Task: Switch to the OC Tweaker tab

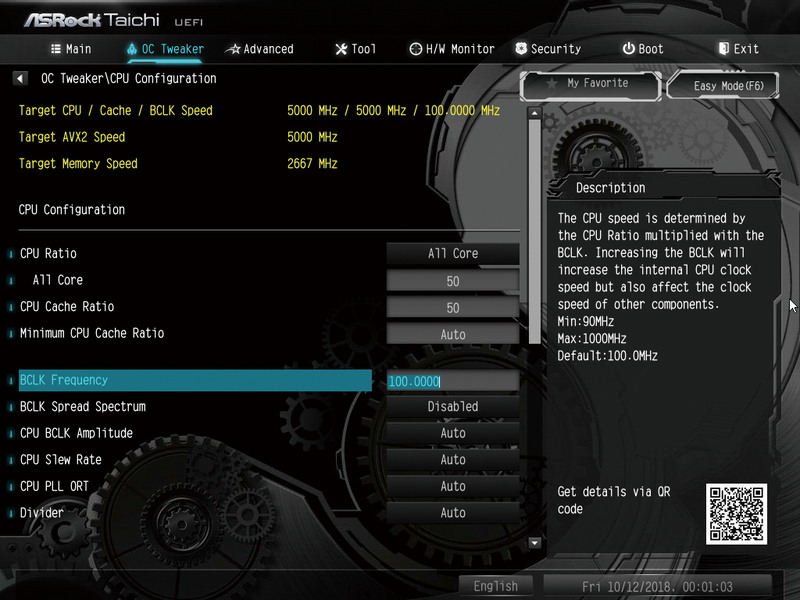Action: [165, 49]
